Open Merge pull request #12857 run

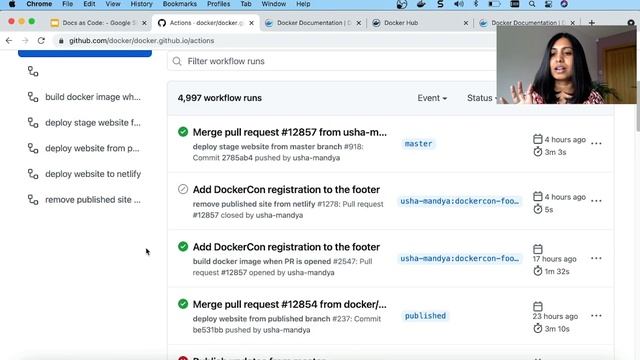coord(289,132)
